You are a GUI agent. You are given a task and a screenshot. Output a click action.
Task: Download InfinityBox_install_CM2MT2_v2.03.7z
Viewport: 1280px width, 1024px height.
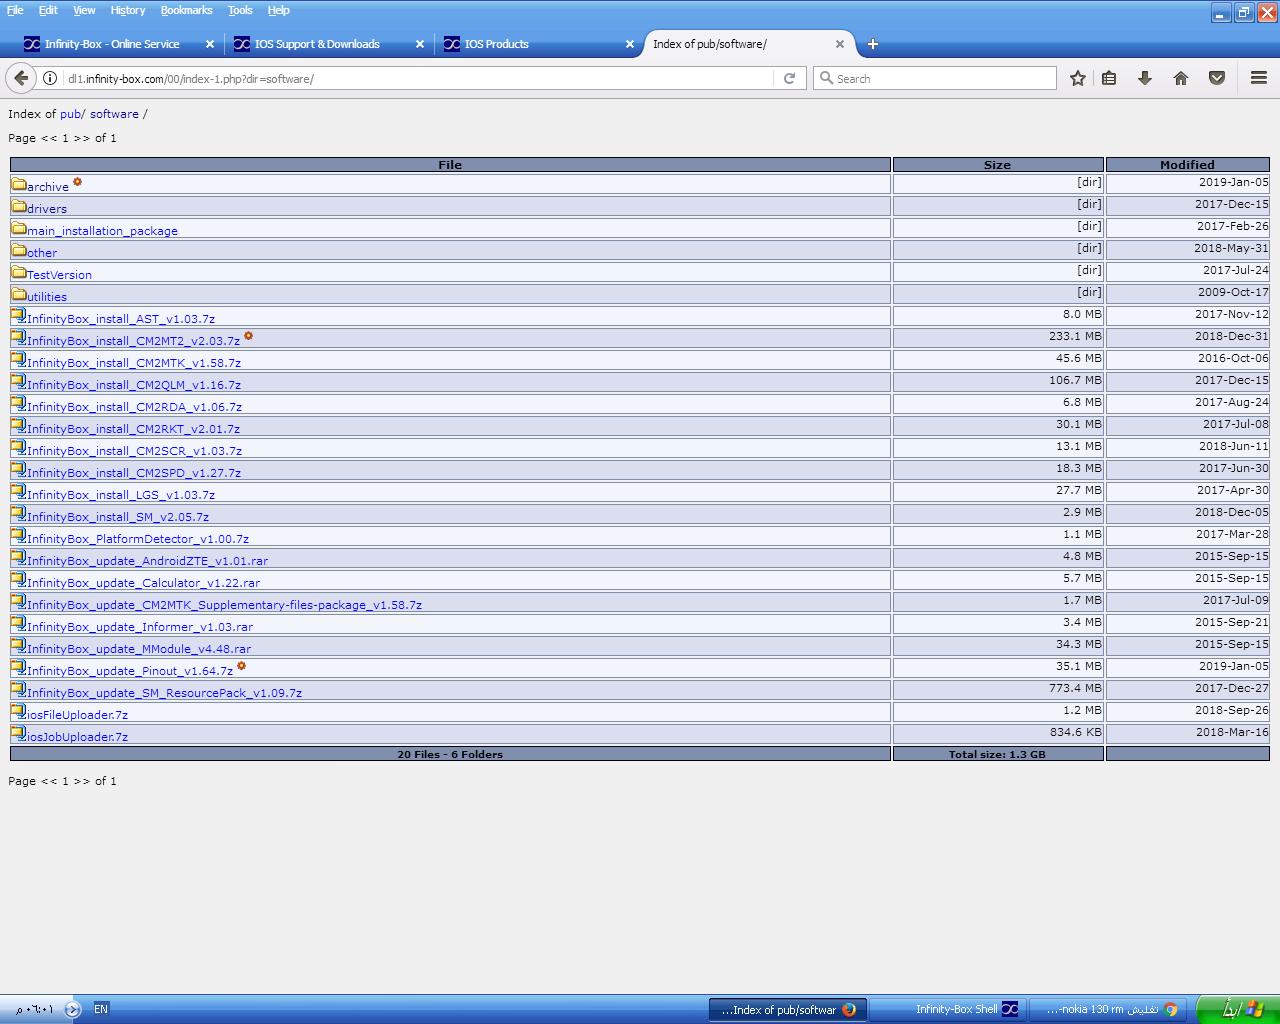pyautogui.click(x=133, y=341)
